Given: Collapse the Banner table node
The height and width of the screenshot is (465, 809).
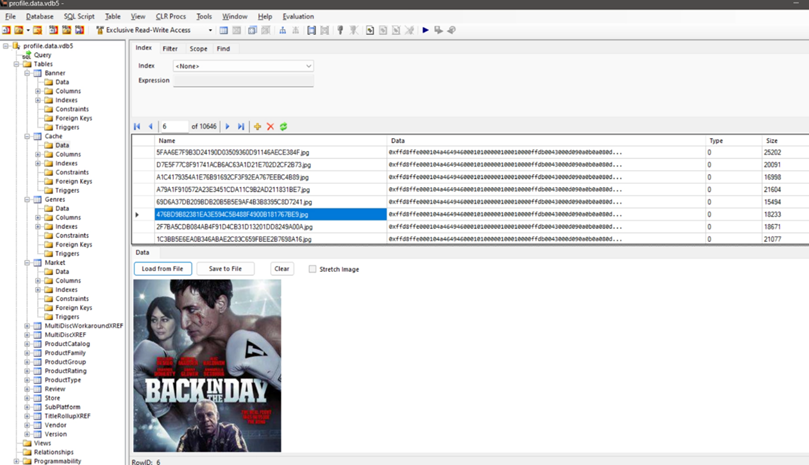Looking at the screenshot, I should 27,73.
